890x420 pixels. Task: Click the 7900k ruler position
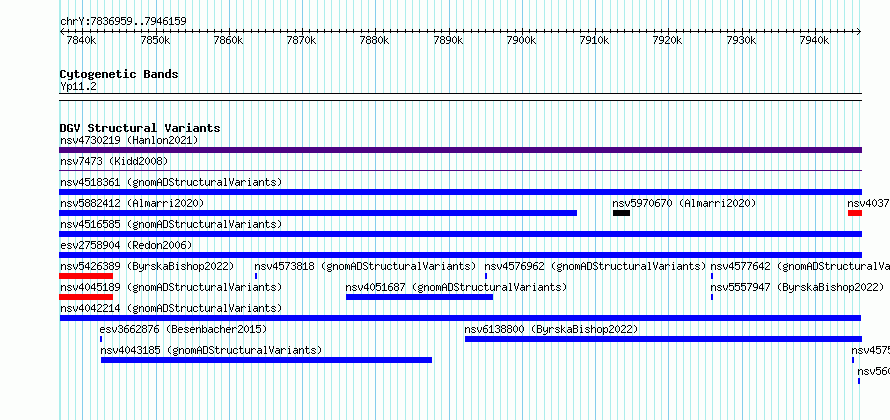(x=521, y=40)
